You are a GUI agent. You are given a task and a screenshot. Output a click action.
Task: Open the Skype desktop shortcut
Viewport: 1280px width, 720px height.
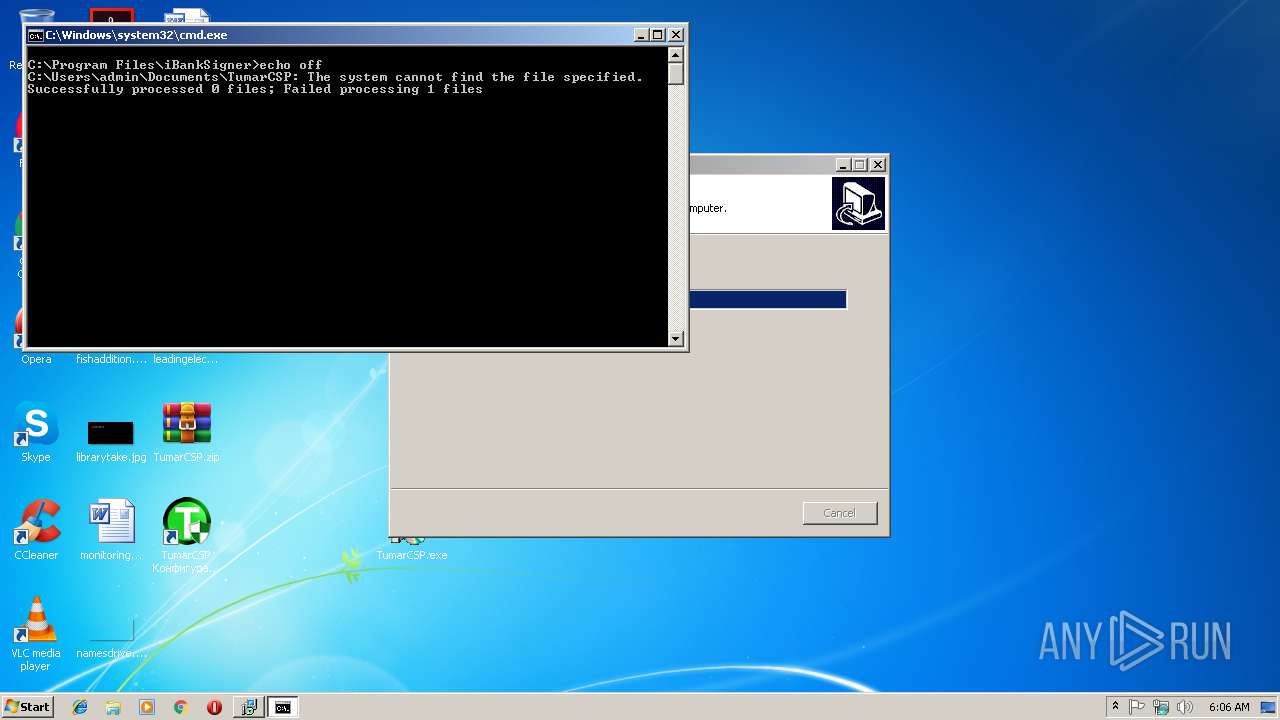(36, 432)
